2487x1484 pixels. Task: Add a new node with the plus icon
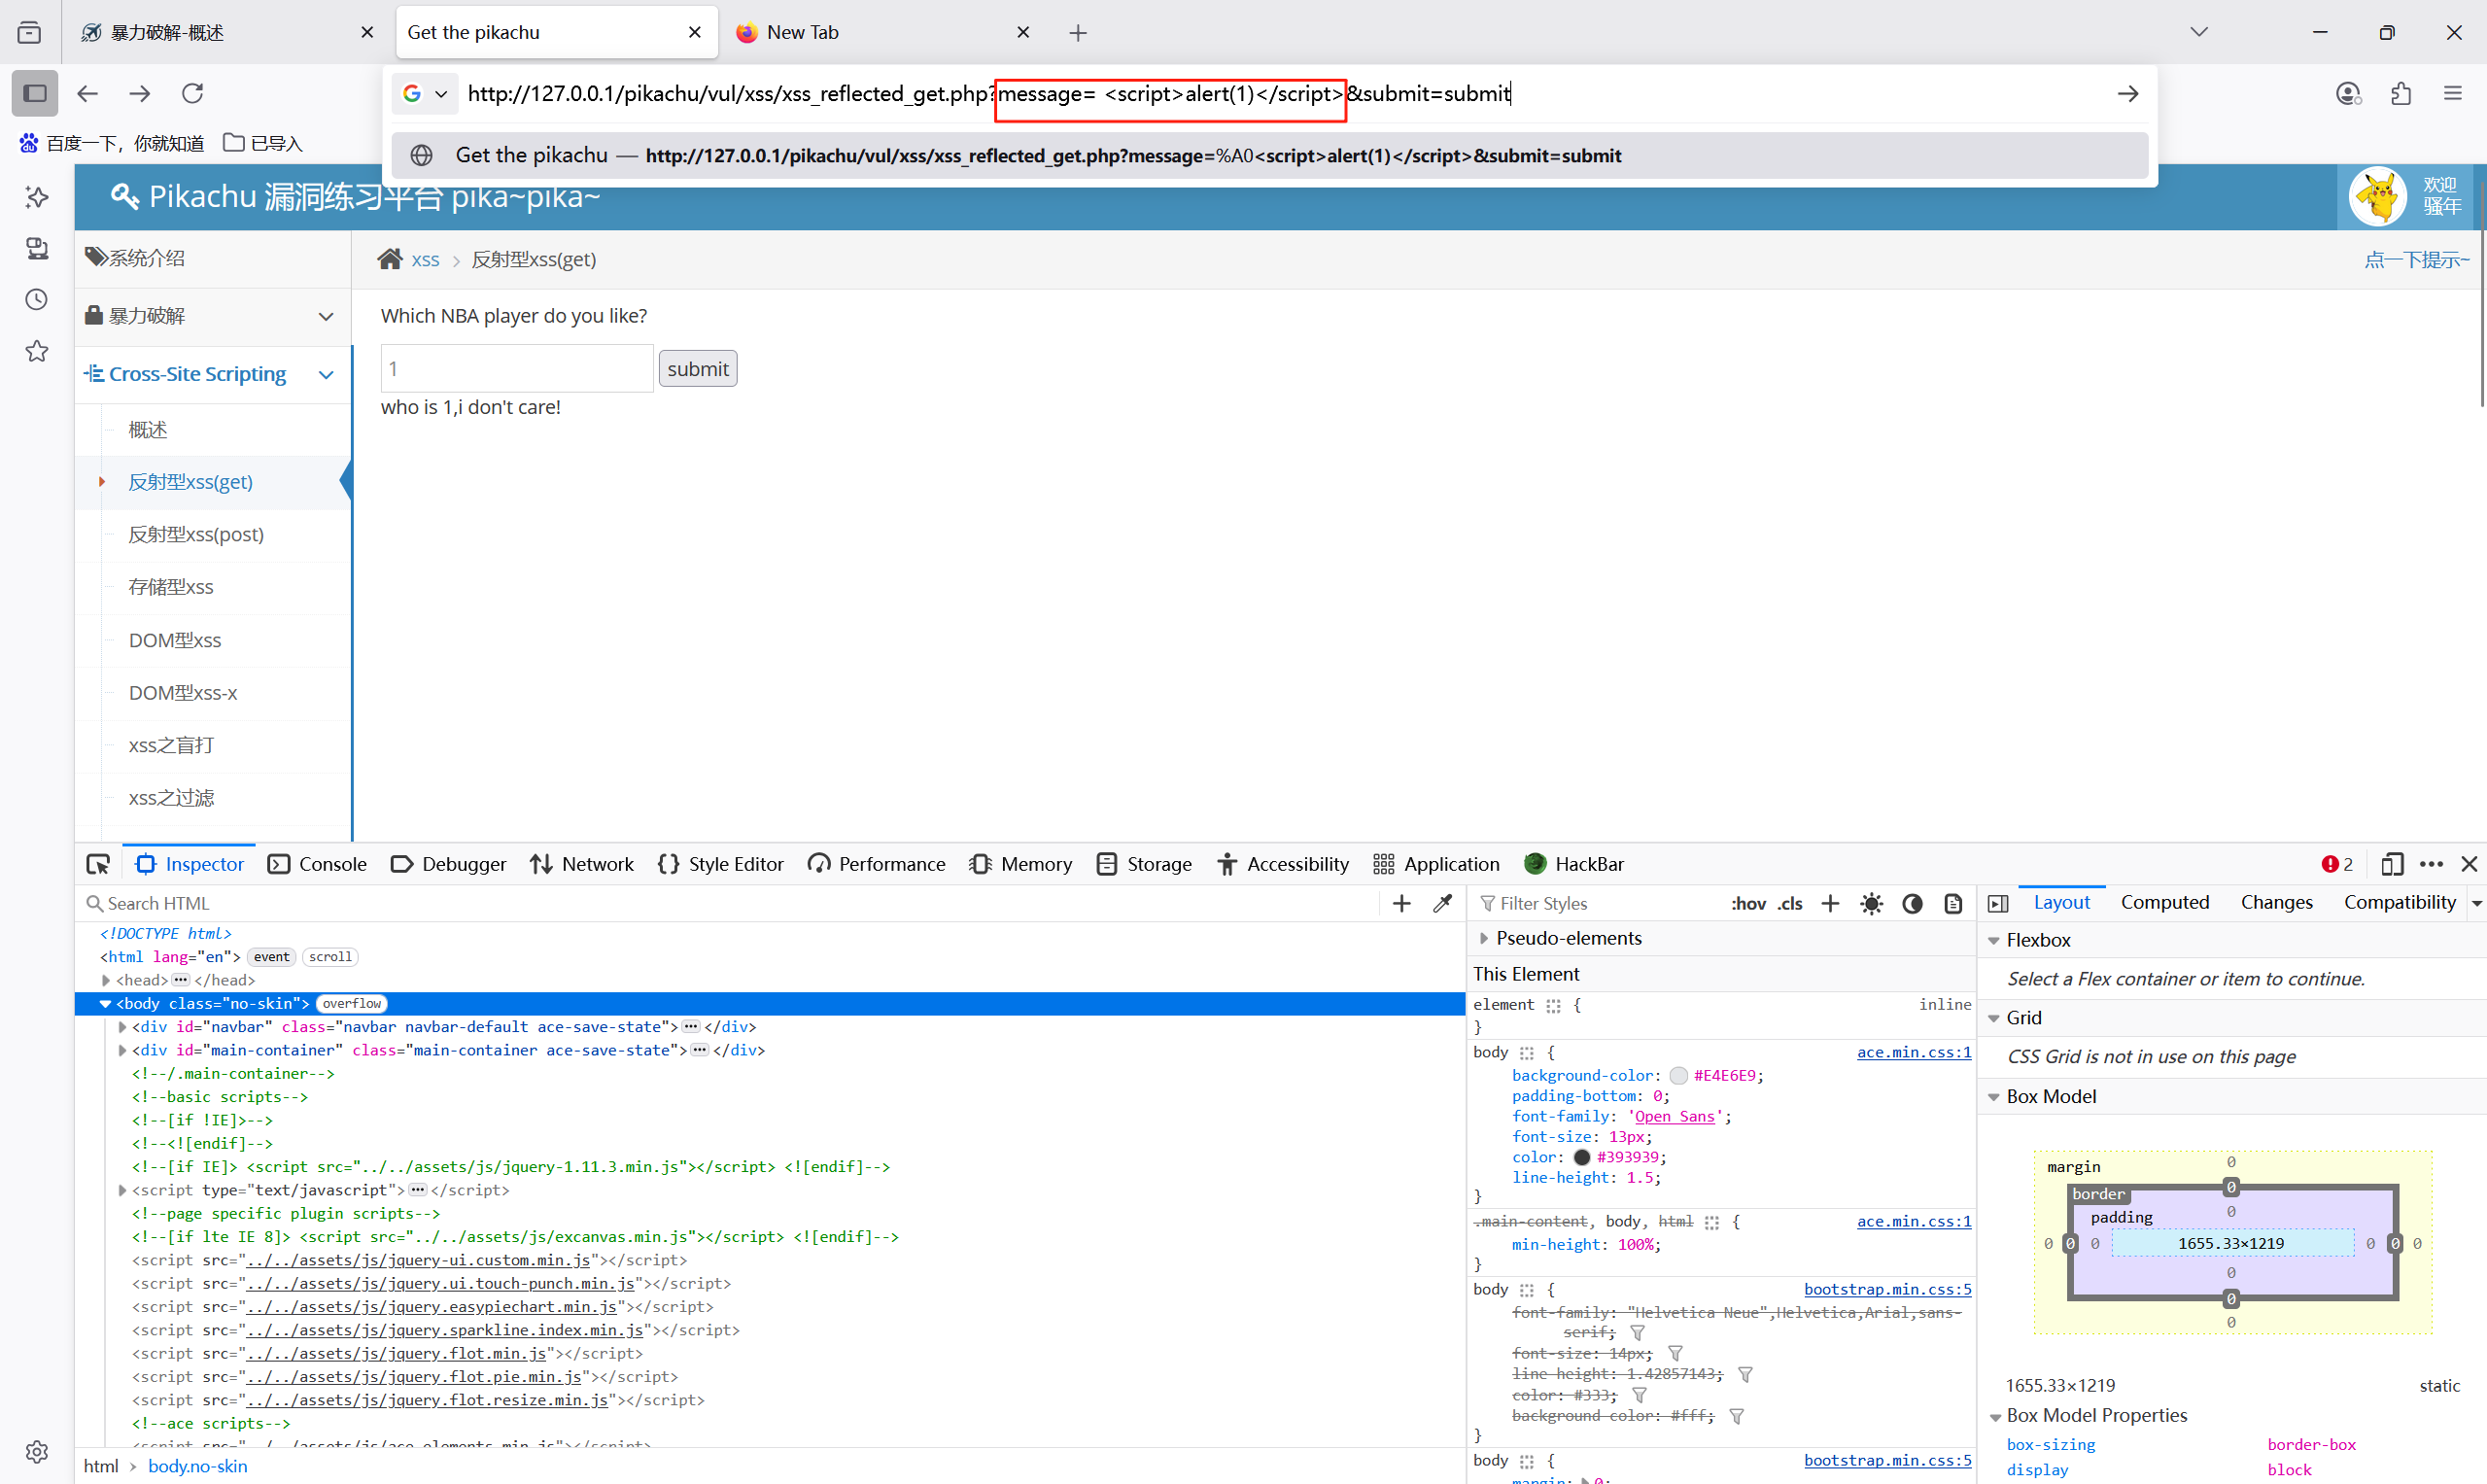click(x=1401, y=903)
